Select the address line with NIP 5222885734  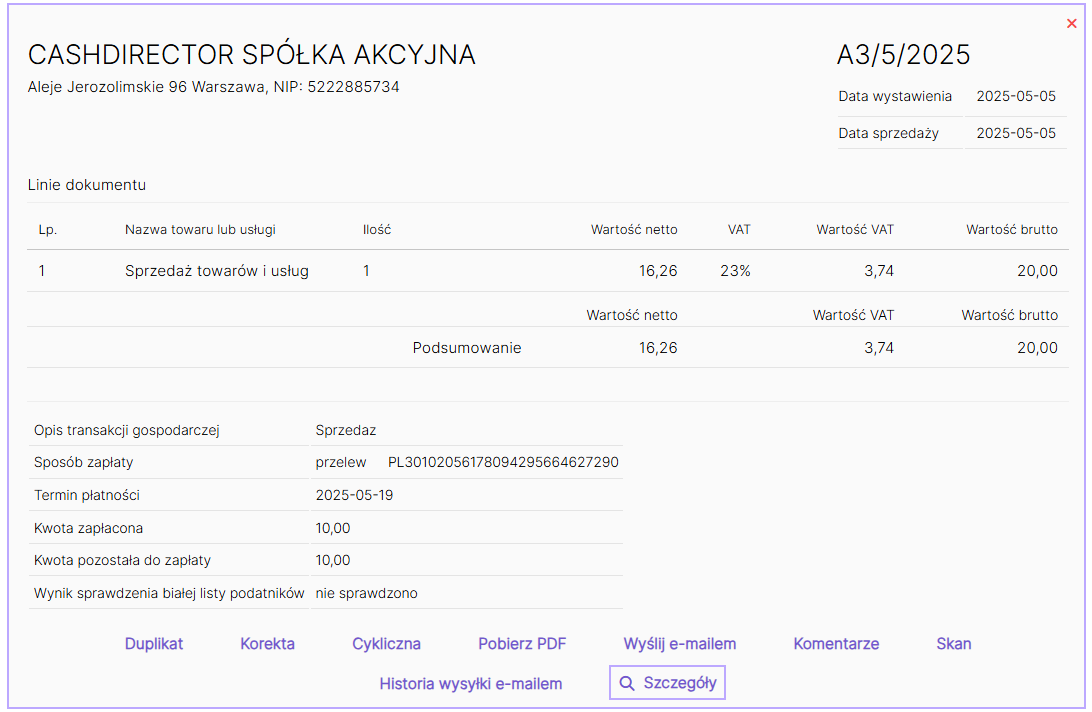pyautogui.click(x=214, y=87)
